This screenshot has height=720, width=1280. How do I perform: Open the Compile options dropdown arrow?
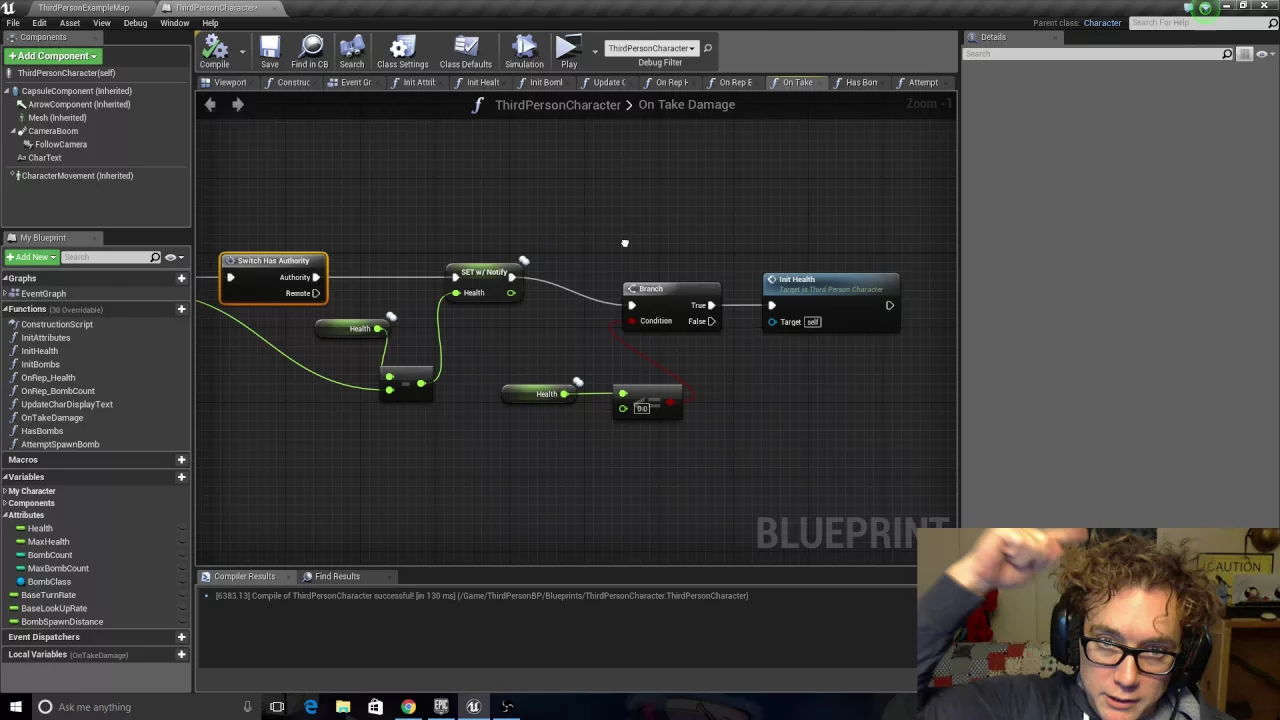click(x=241, y=50)
